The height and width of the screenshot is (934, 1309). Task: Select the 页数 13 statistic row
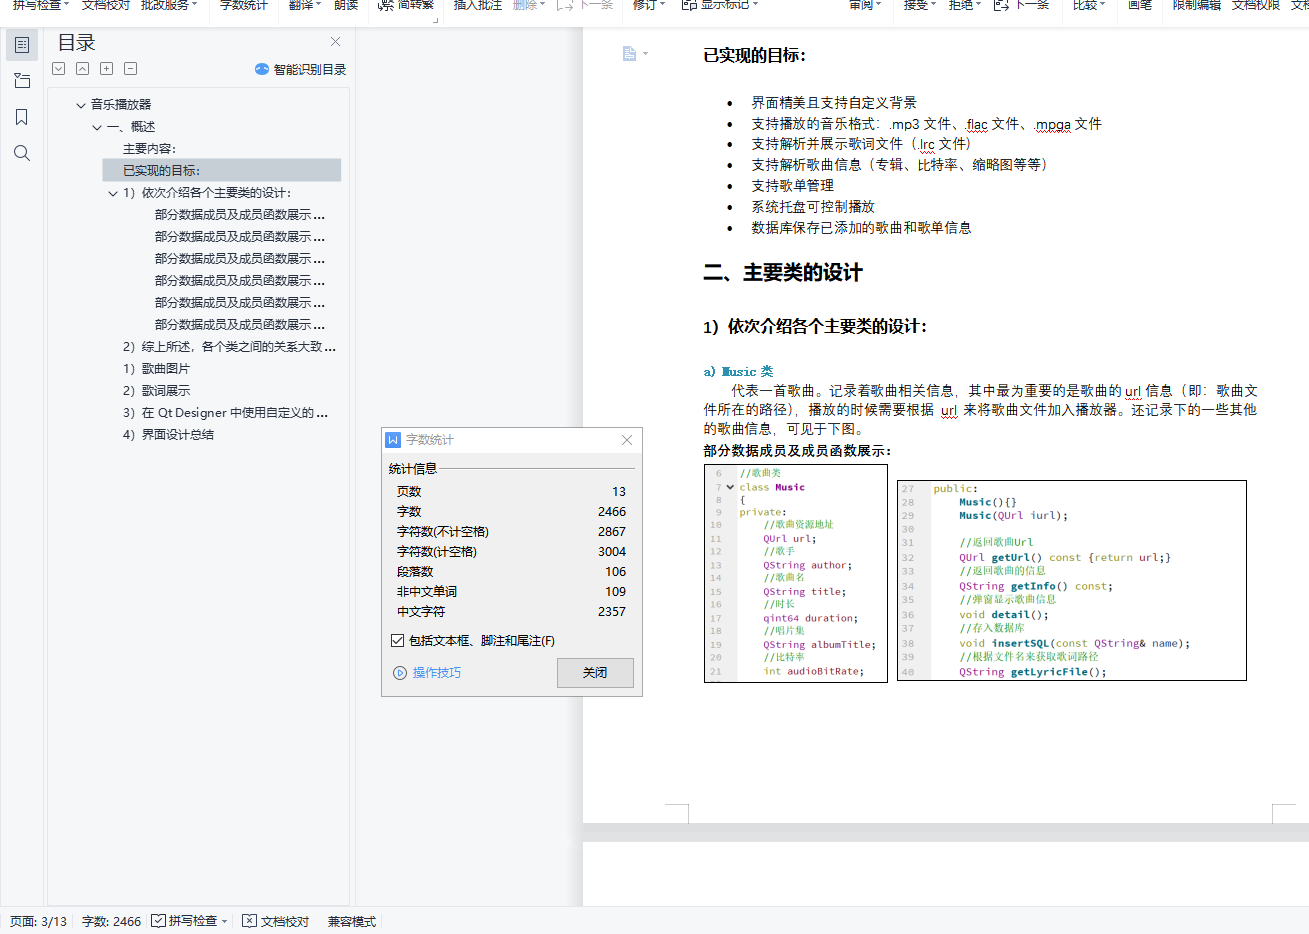511,492
